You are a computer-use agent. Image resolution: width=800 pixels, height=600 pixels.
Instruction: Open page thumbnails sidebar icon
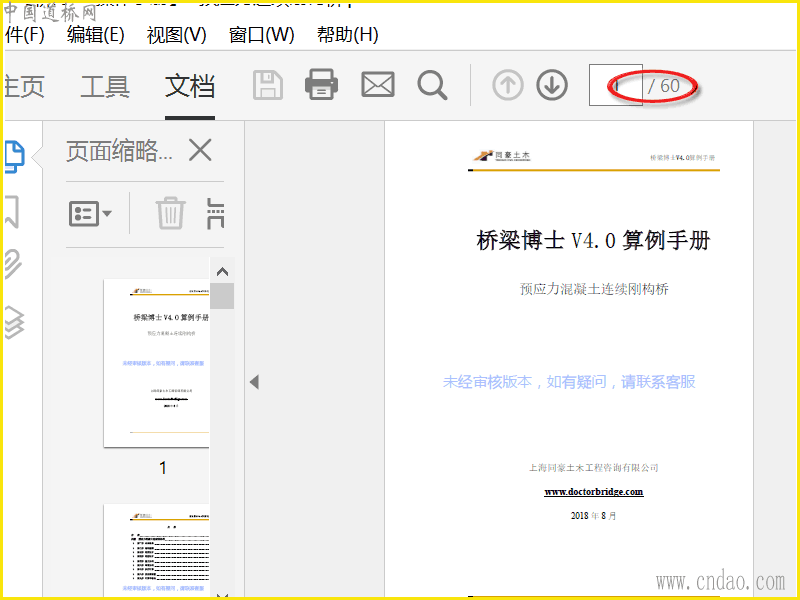pos(14,157)
